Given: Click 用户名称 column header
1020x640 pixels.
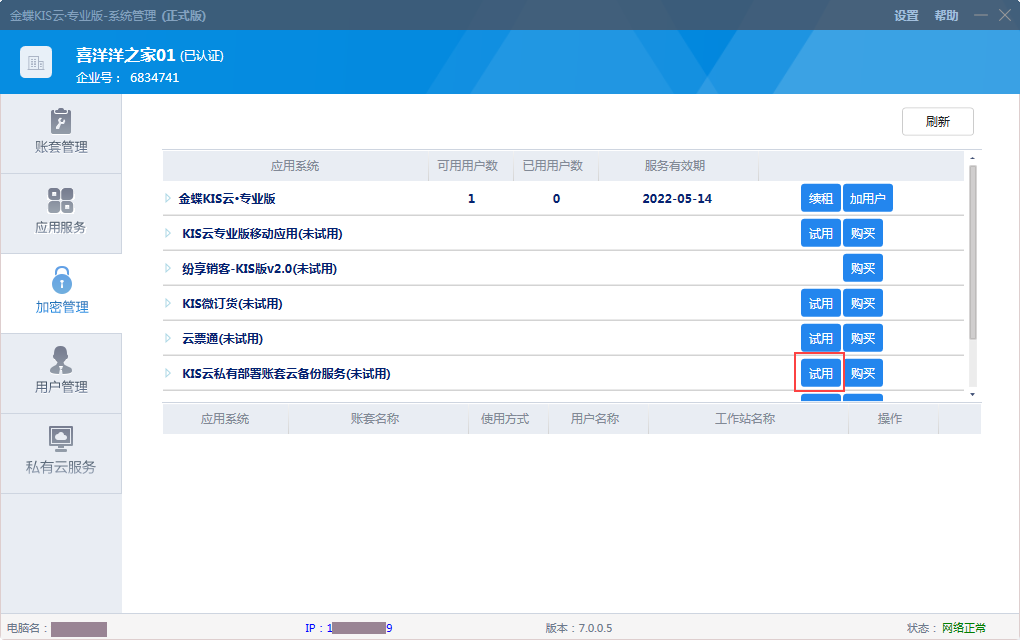Looking at the screenshot, I should point(595,419).
